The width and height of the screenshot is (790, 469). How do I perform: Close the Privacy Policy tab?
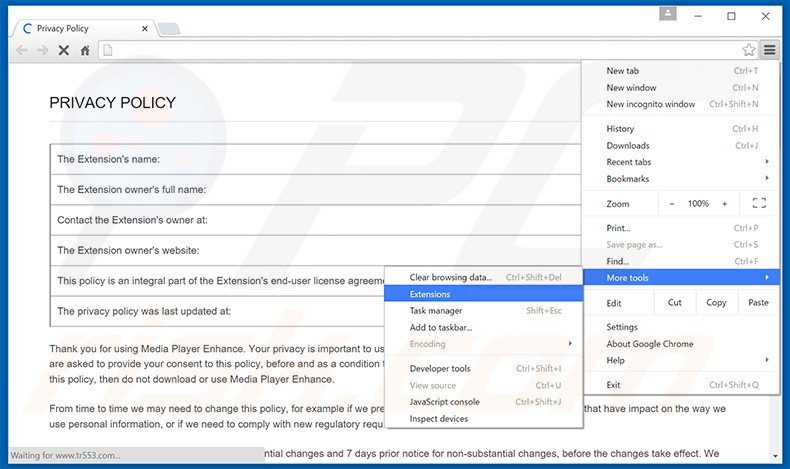(x=145, y=29)
